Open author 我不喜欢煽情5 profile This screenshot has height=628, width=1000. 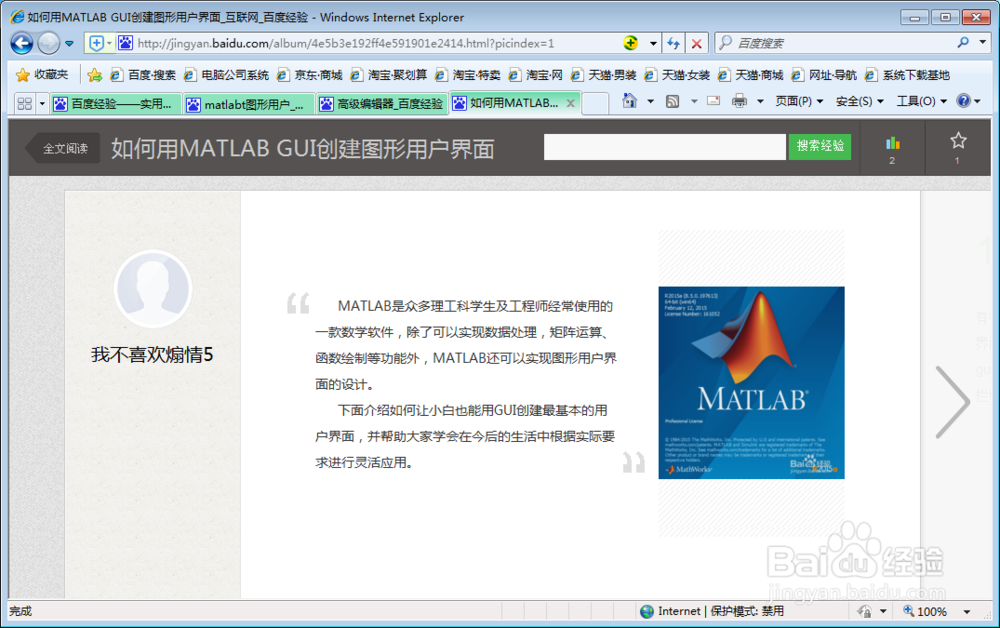pos(152,354)
